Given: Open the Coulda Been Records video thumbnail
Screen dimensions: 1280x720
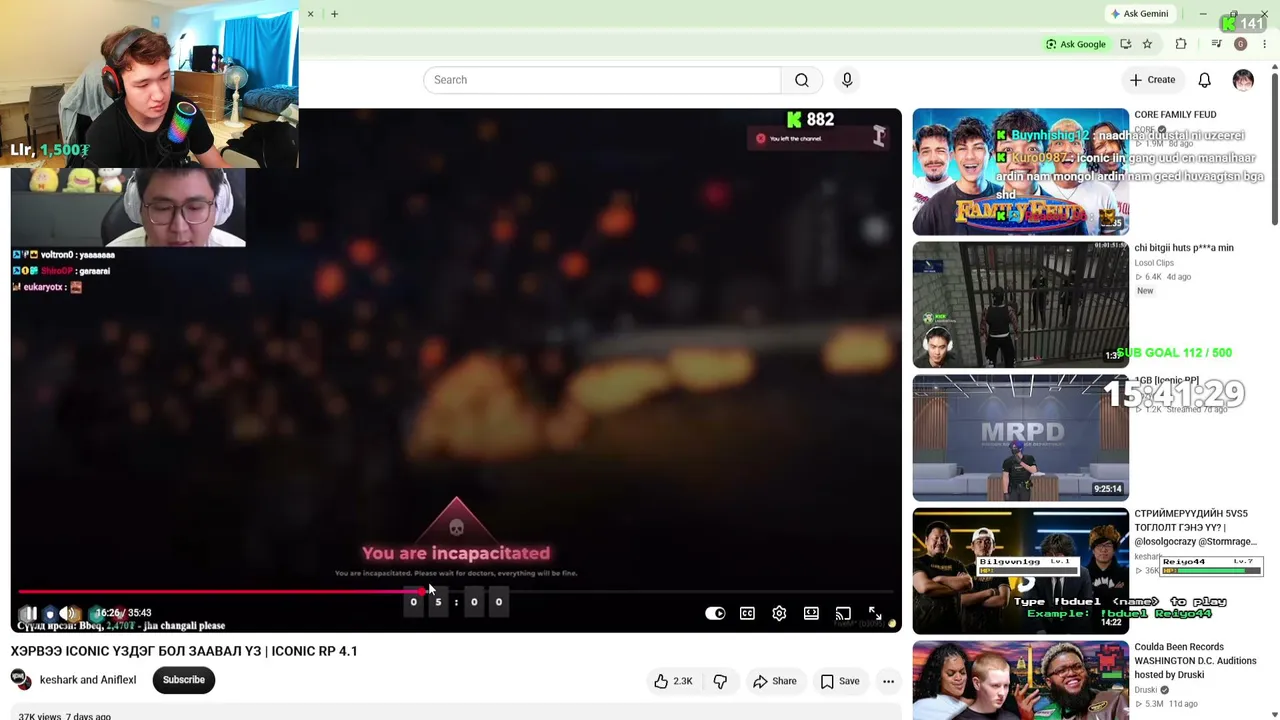Looking at the screenshot, I should 1020,680.
